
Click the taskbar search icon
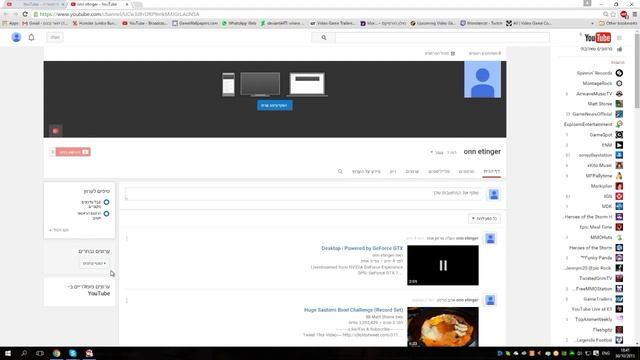(x=24, y=353)
